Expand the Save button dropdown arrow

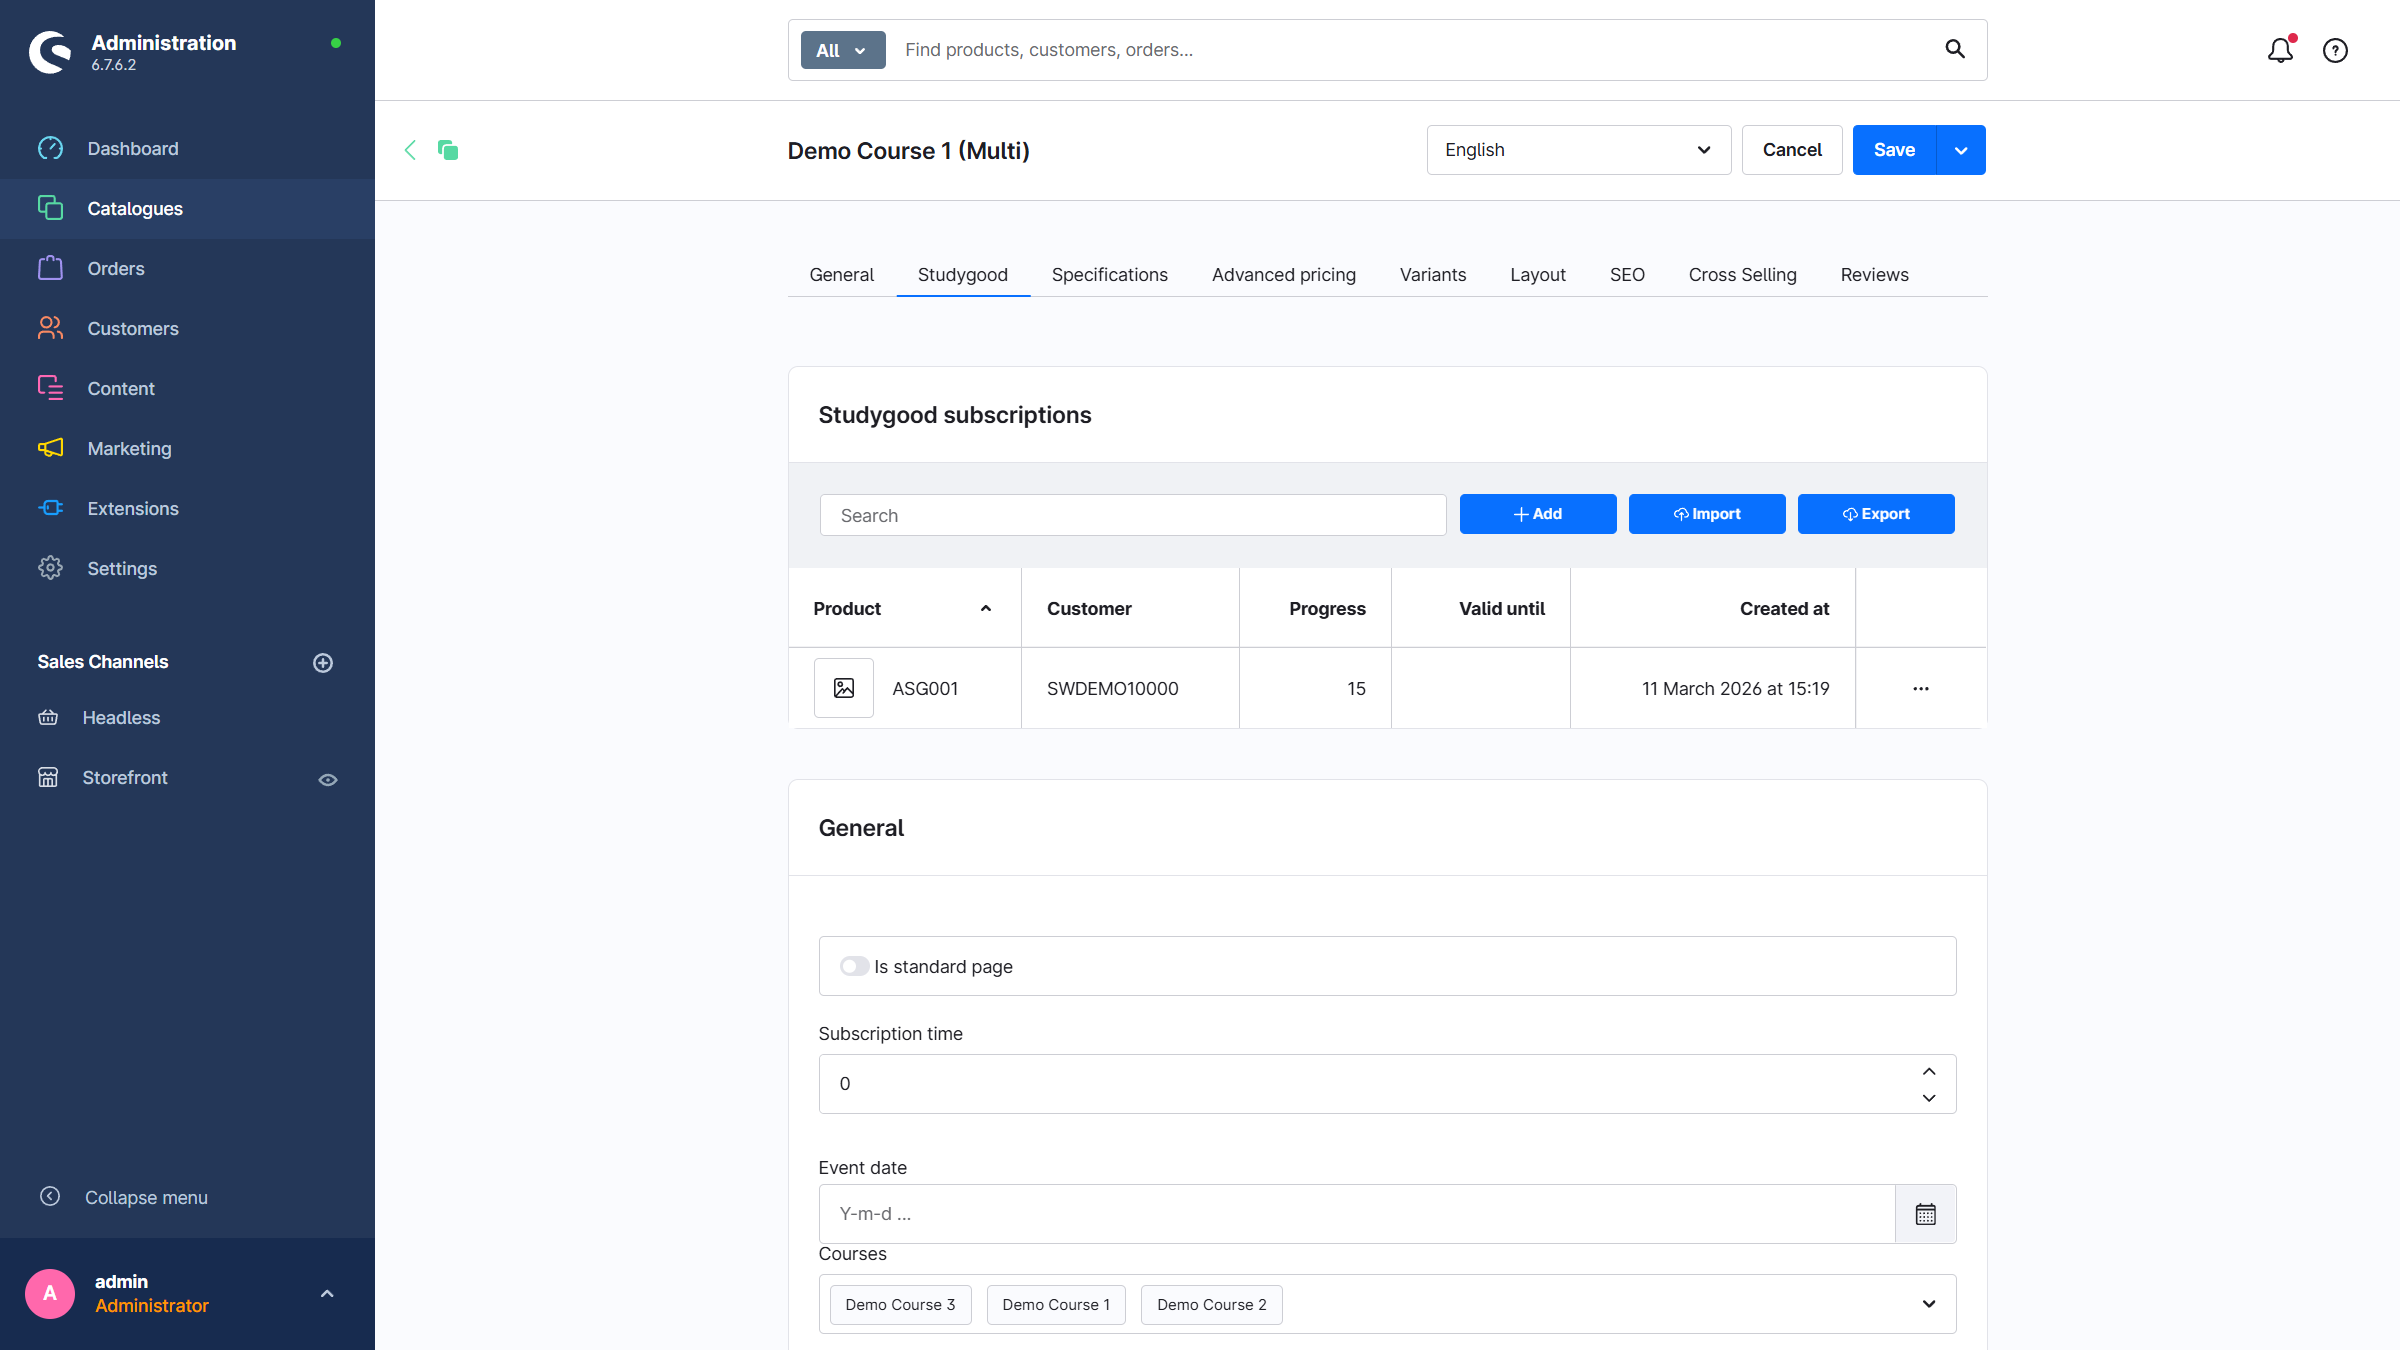click(1961, 150)
